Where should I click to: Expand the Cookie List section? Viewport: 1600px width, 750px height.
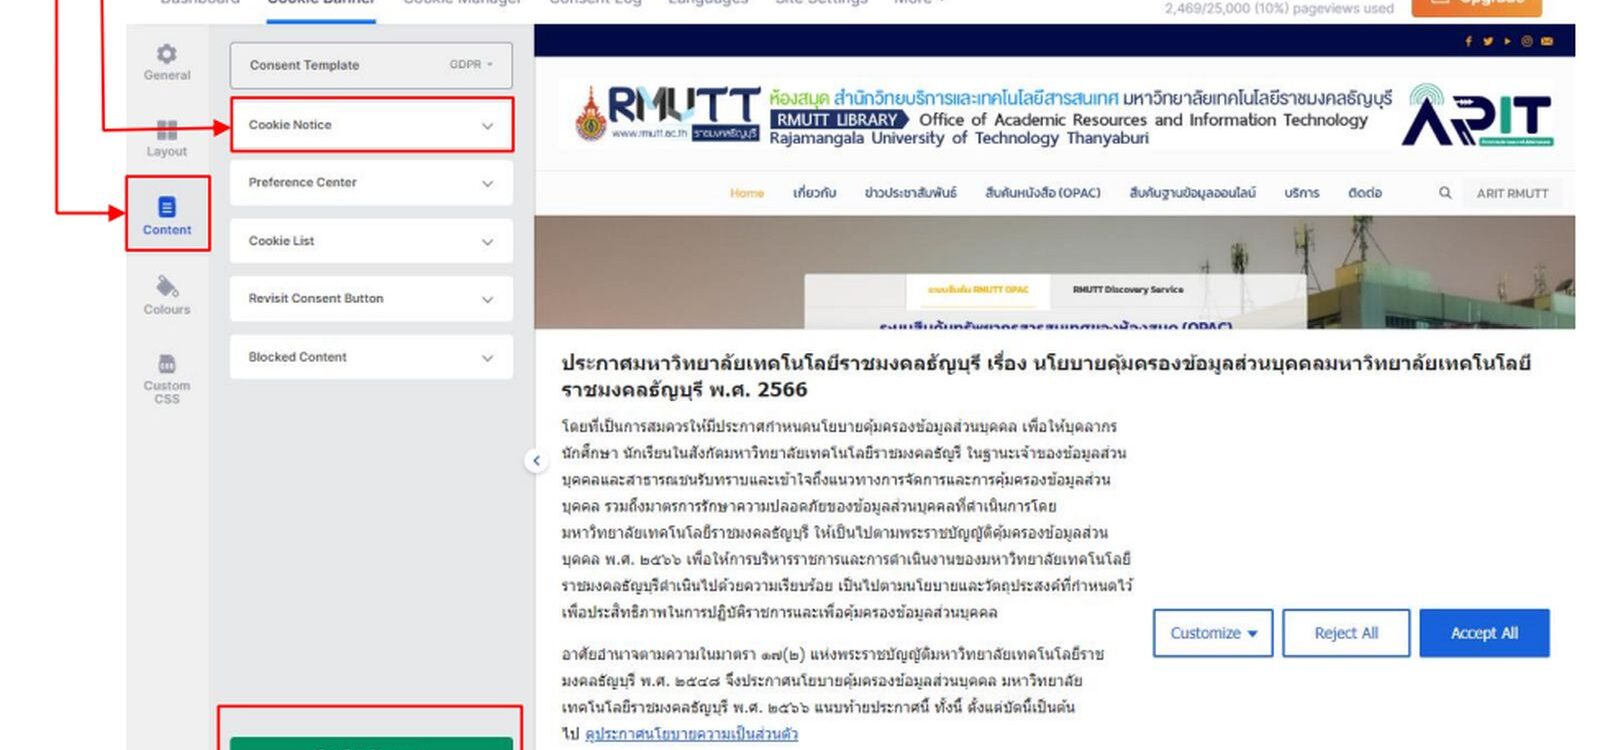(371, 241)
